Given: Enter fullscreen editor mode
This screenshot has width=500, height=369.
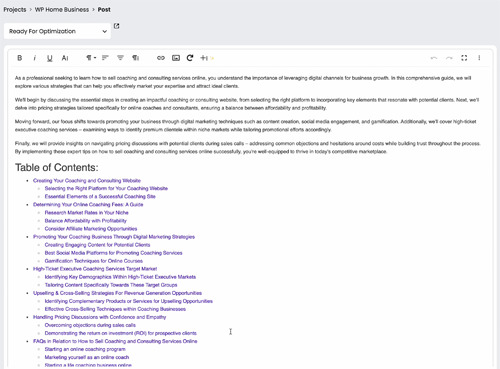Looking at the screenshot, I should pyautogui.click(x=464, y=58).
